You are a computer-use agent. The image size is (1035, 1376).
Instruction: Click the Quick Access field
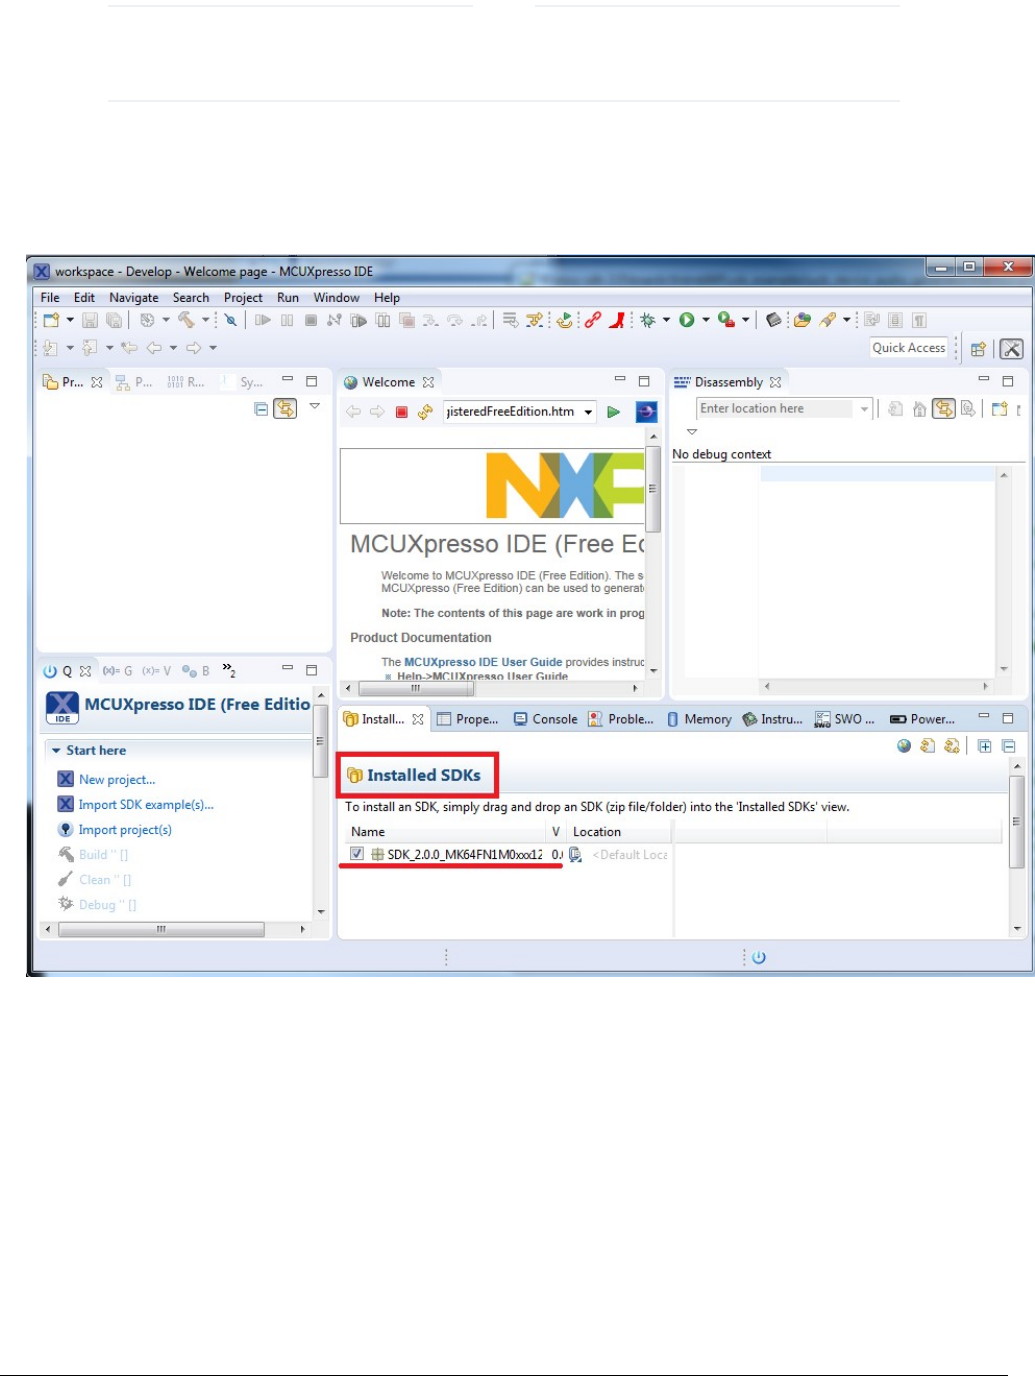tap(908, 348)
